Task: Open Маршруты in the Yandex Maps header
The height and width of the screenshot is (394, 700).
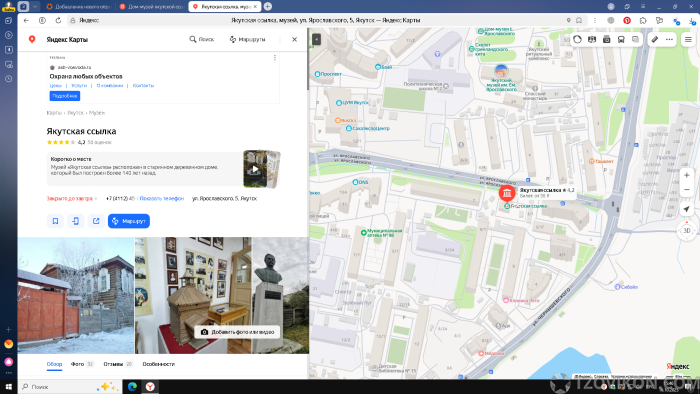Action: [x=247, y=39]
